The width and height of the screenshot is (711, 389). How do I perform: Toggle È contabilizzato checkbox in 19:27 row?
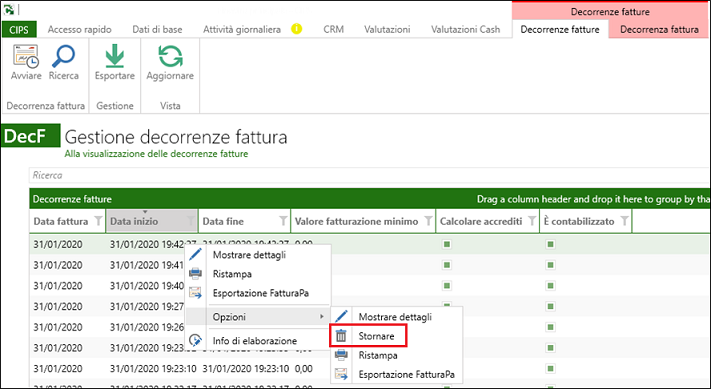click(550, 306)
